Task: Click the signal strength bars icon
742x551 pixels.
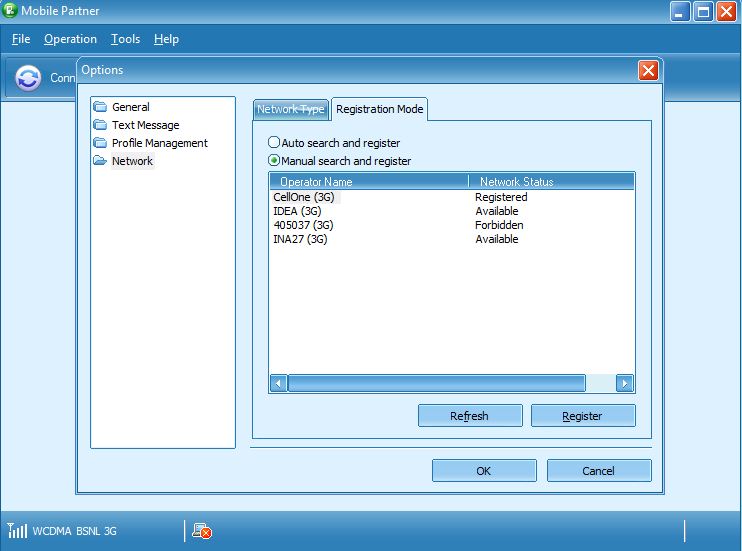Action: [x=17, y=530]
